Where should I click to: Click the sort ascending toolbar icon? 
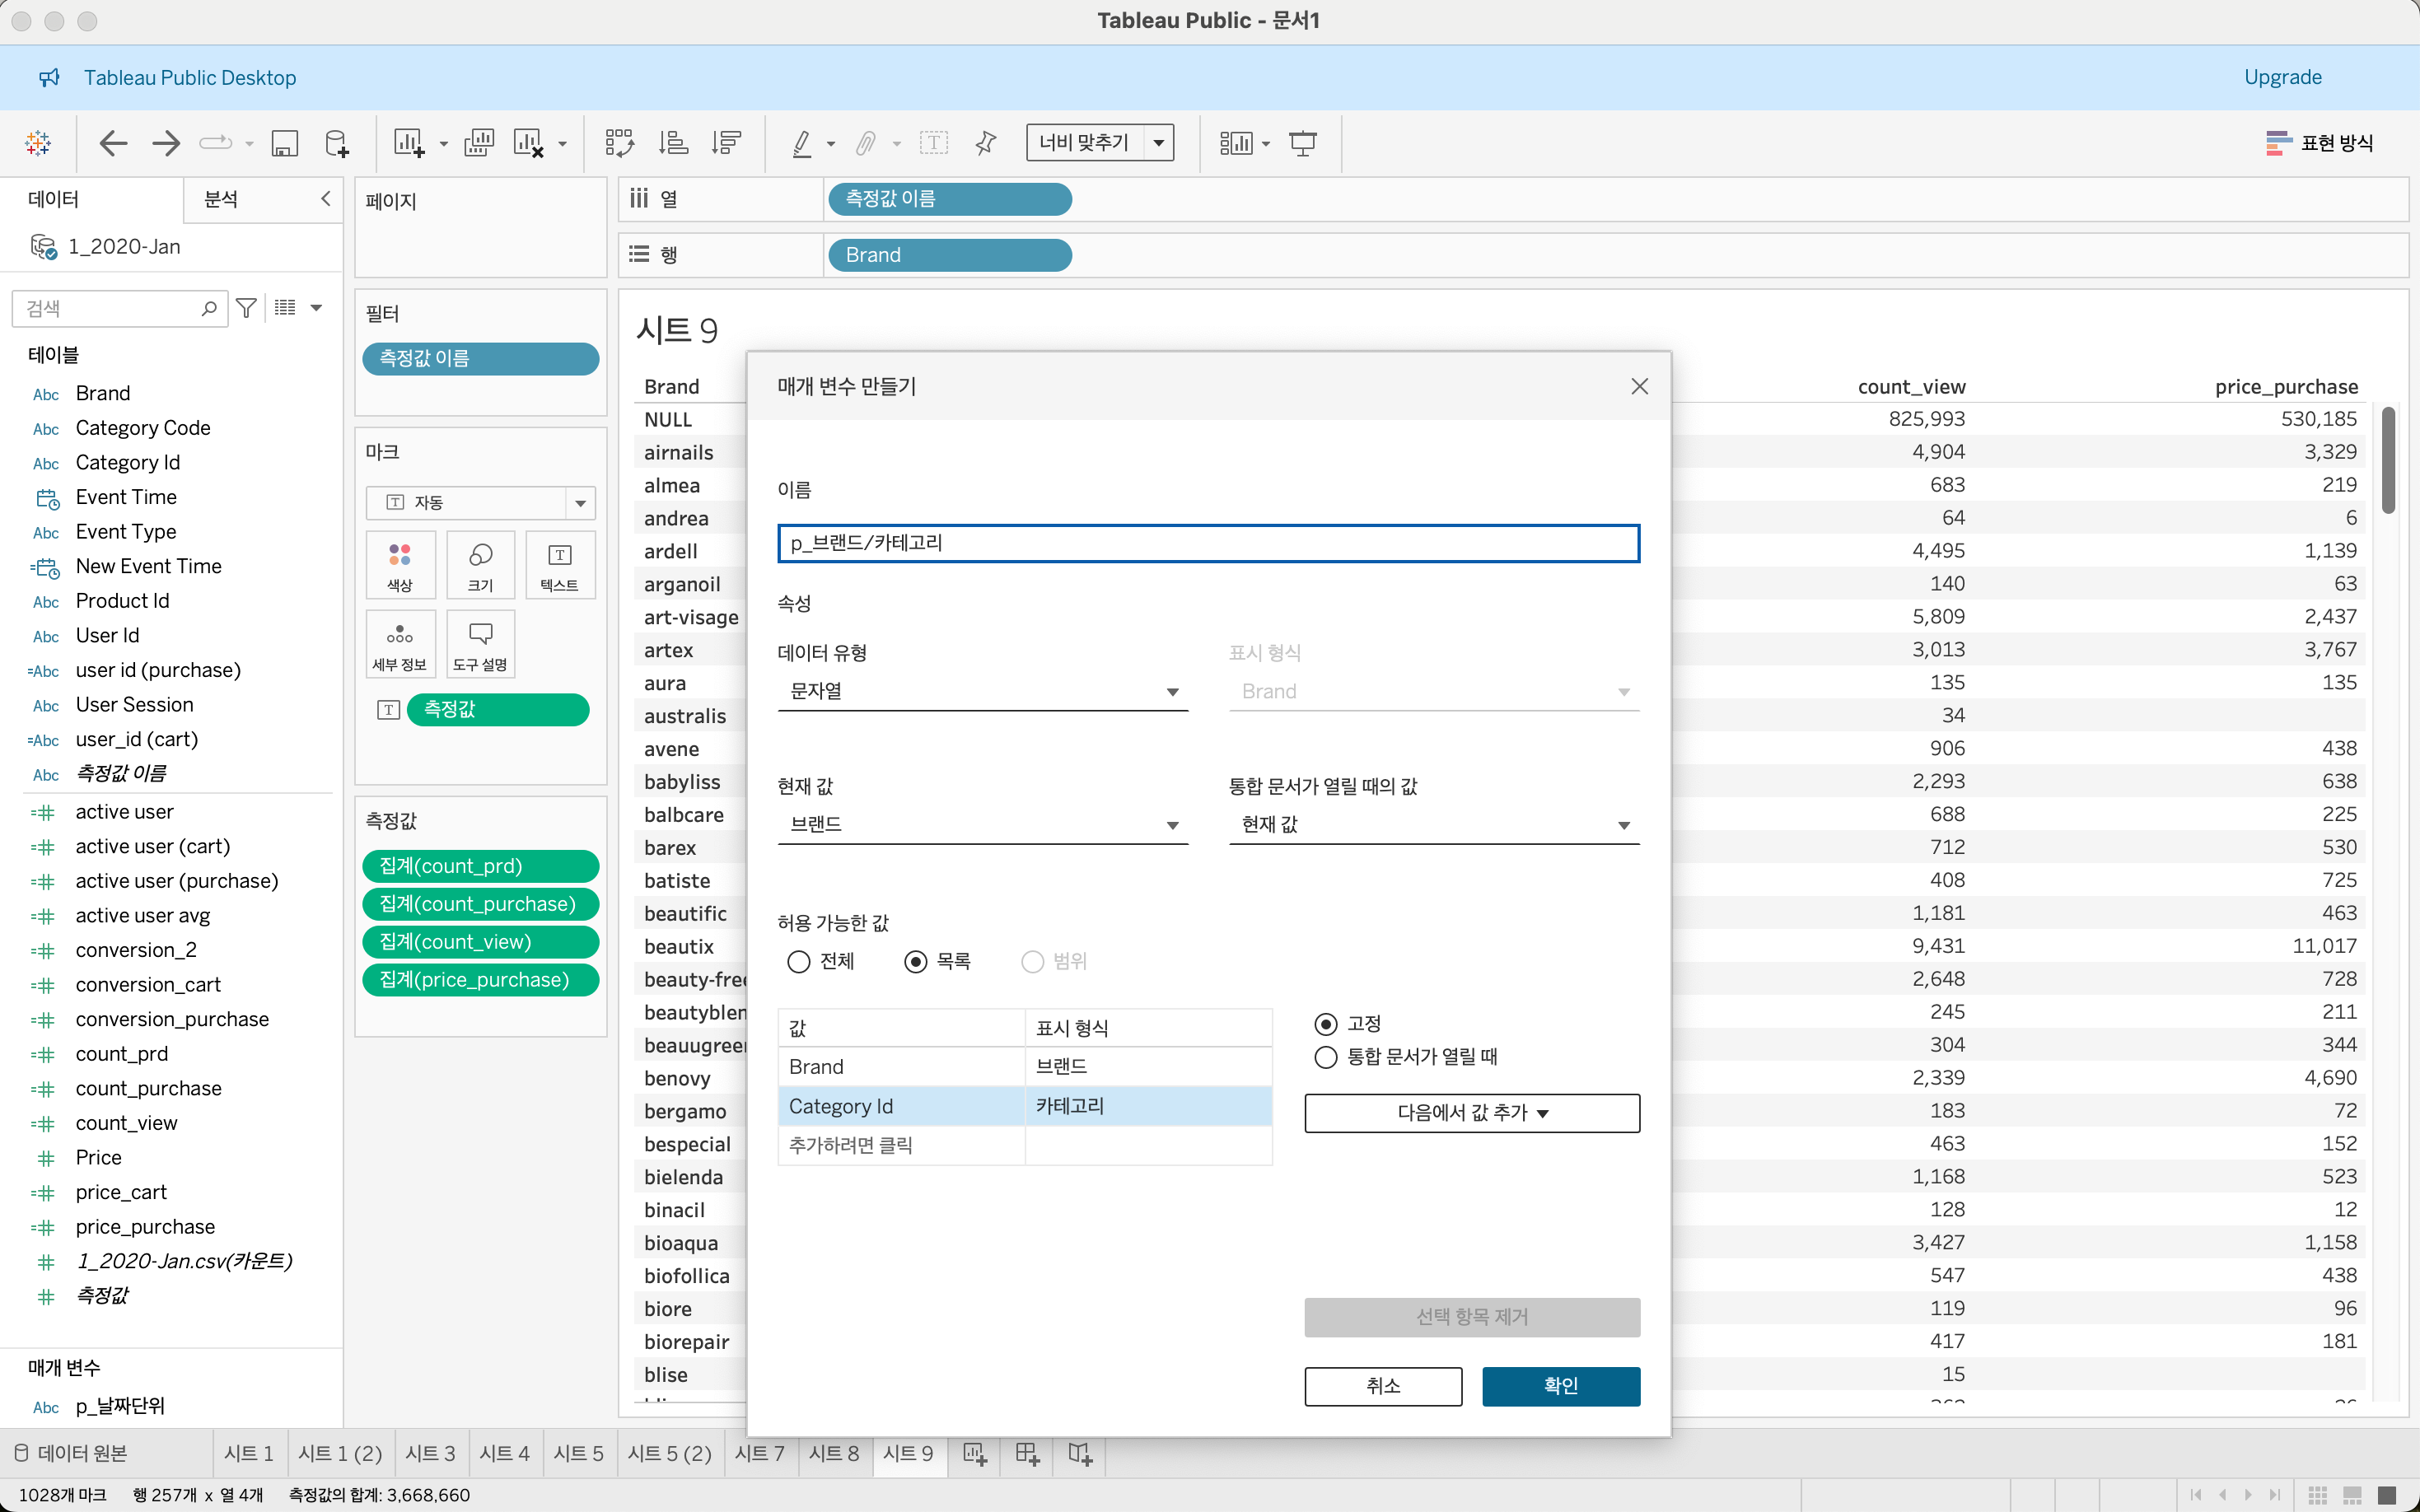pyautogui.click(x=673, y=143)
